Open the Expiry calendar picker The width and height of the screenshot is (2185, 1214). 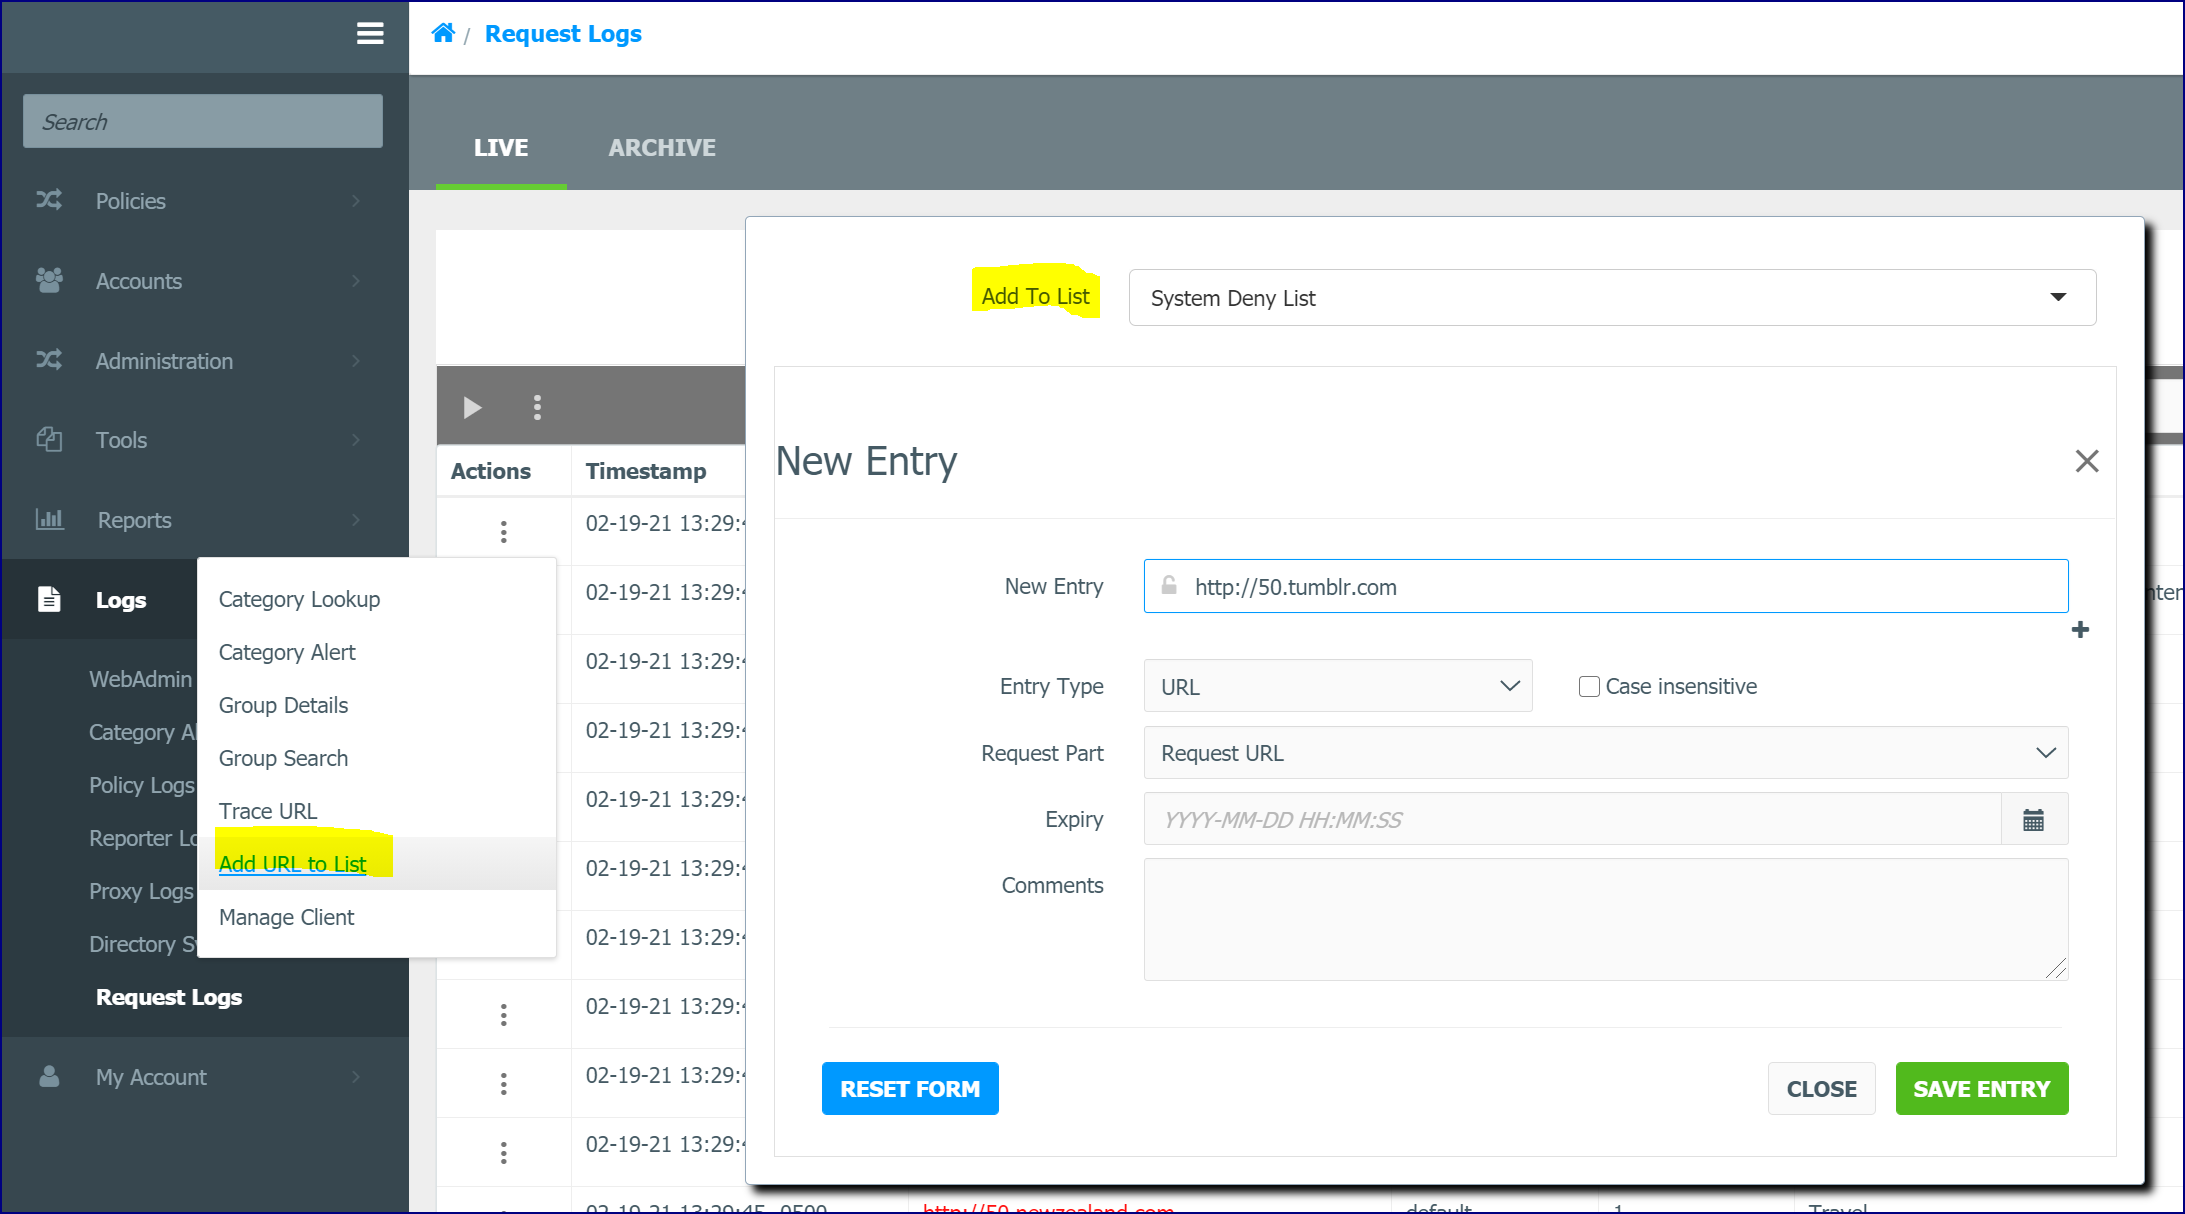pos(2034,820)
